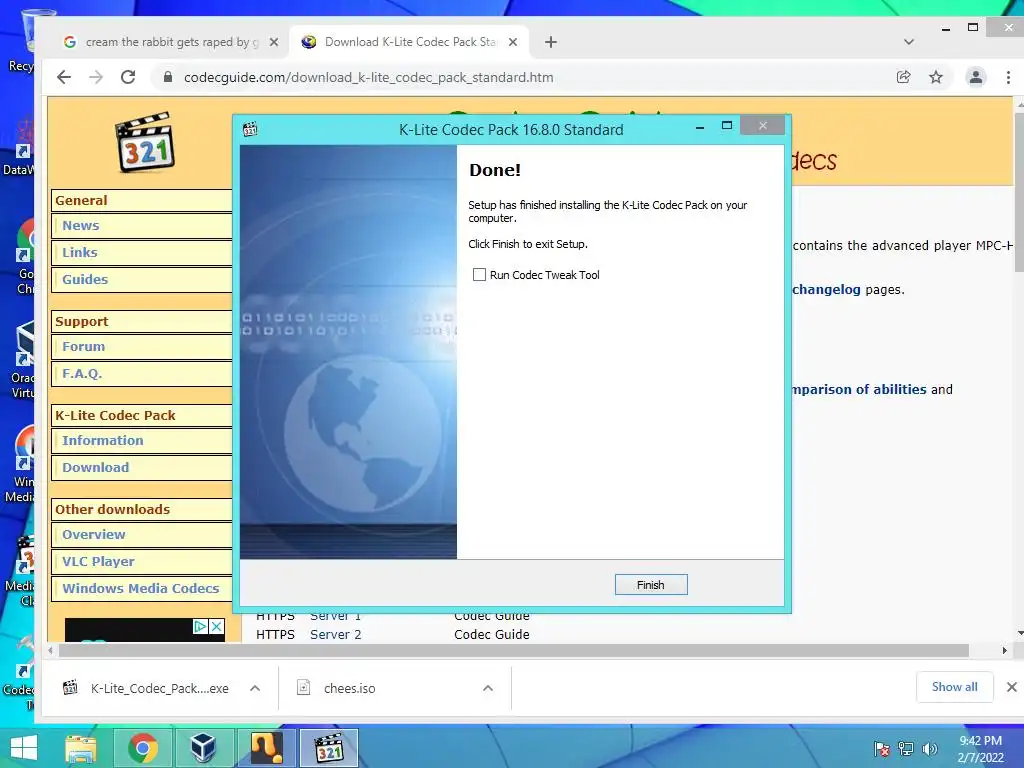Image resolution: width=1024 pixels, height=768 pixels.
Task: Open the Overview link under Other downloads
Action: click(93, 534)
